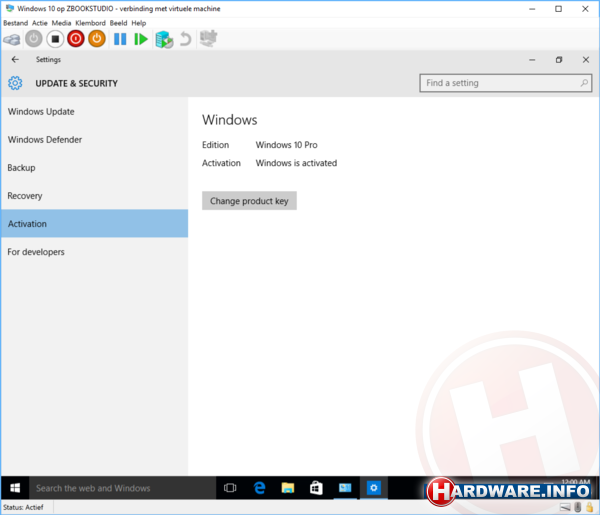600x515 pixels.
Task: Open the Store from the taskbar
Action: click(316, 488)
